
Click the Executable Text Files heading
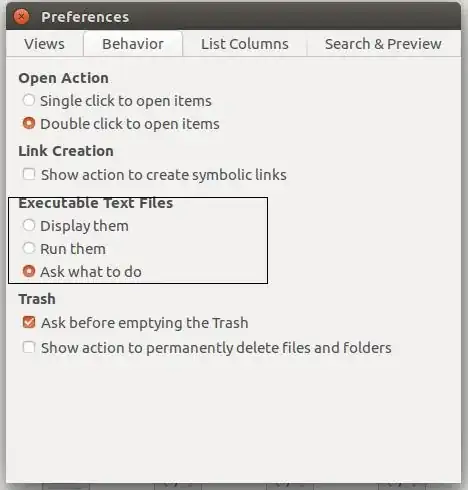[96, 203]
